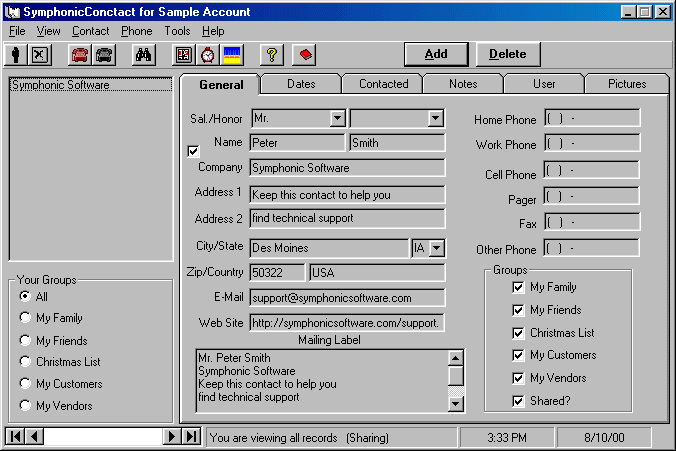Toggle the Shared? checkbox
The height and width of the screenshot is (451, 676).
518,401
